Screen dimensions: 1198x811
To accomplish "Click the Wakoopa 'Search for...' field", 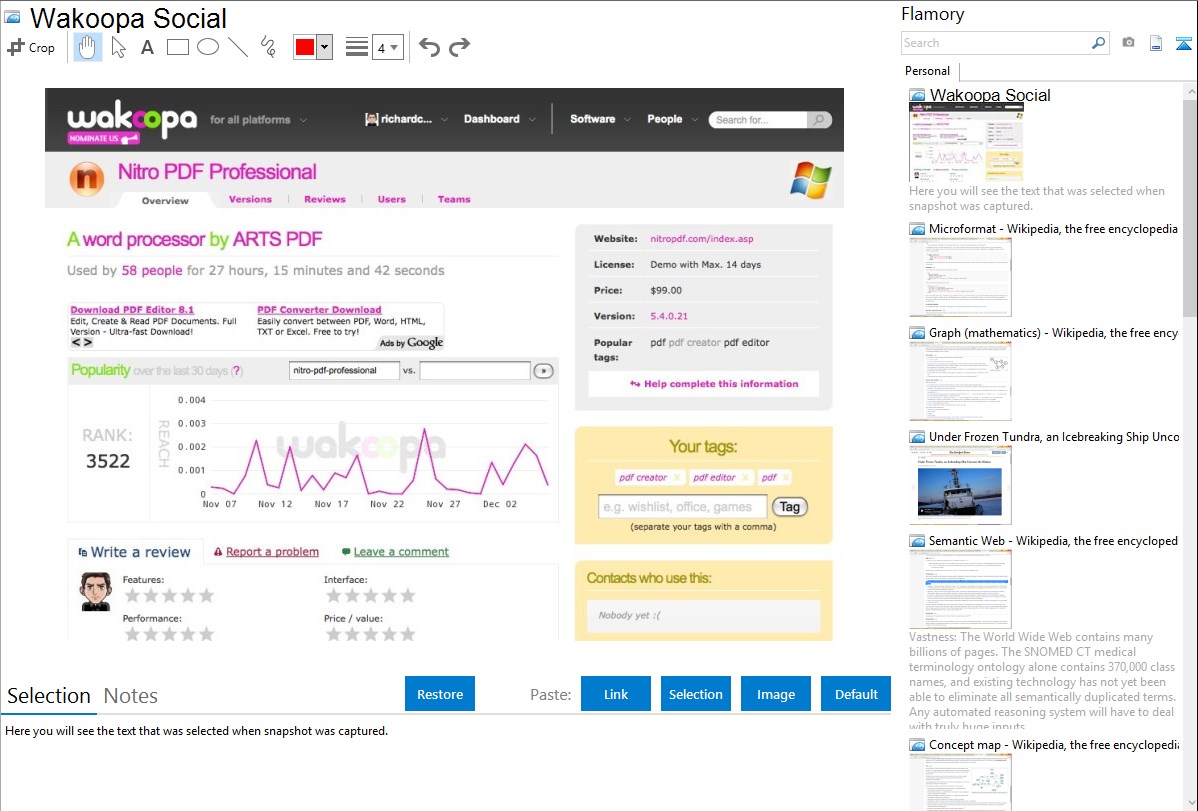I will [757, 120].
